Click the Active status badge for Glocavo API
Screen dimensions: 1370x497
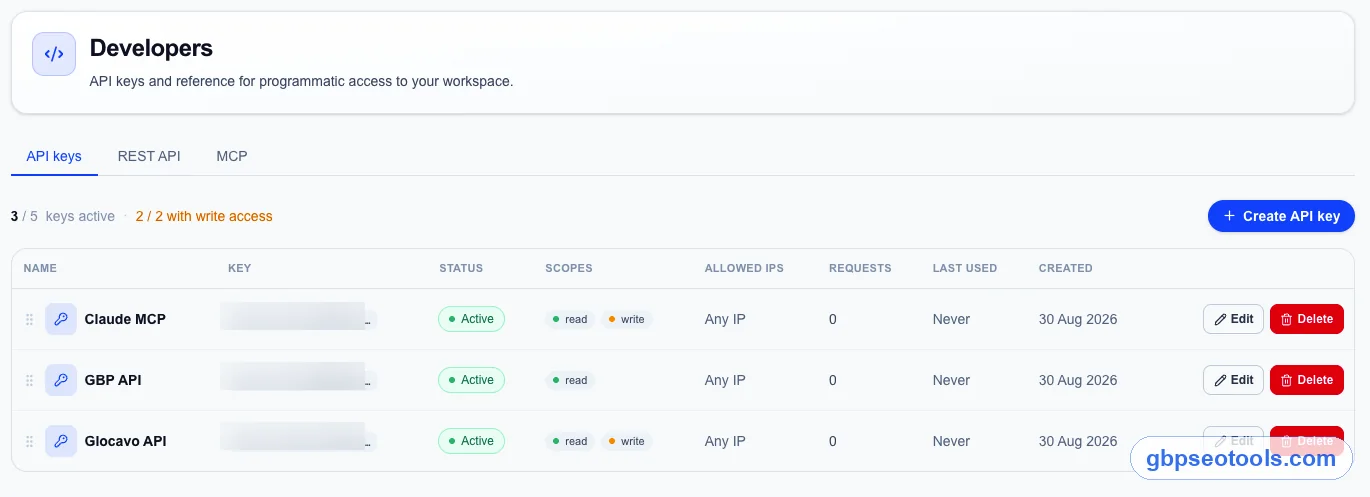click(471, 441)
